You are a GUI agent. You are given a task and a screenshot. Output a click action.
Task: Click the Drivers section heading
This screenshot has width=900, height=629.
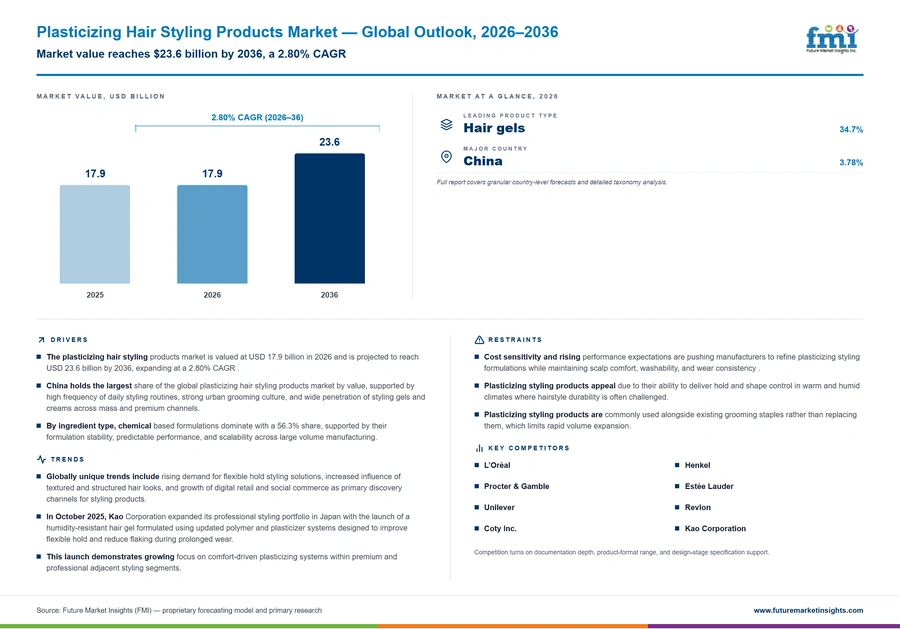[69, 340]
